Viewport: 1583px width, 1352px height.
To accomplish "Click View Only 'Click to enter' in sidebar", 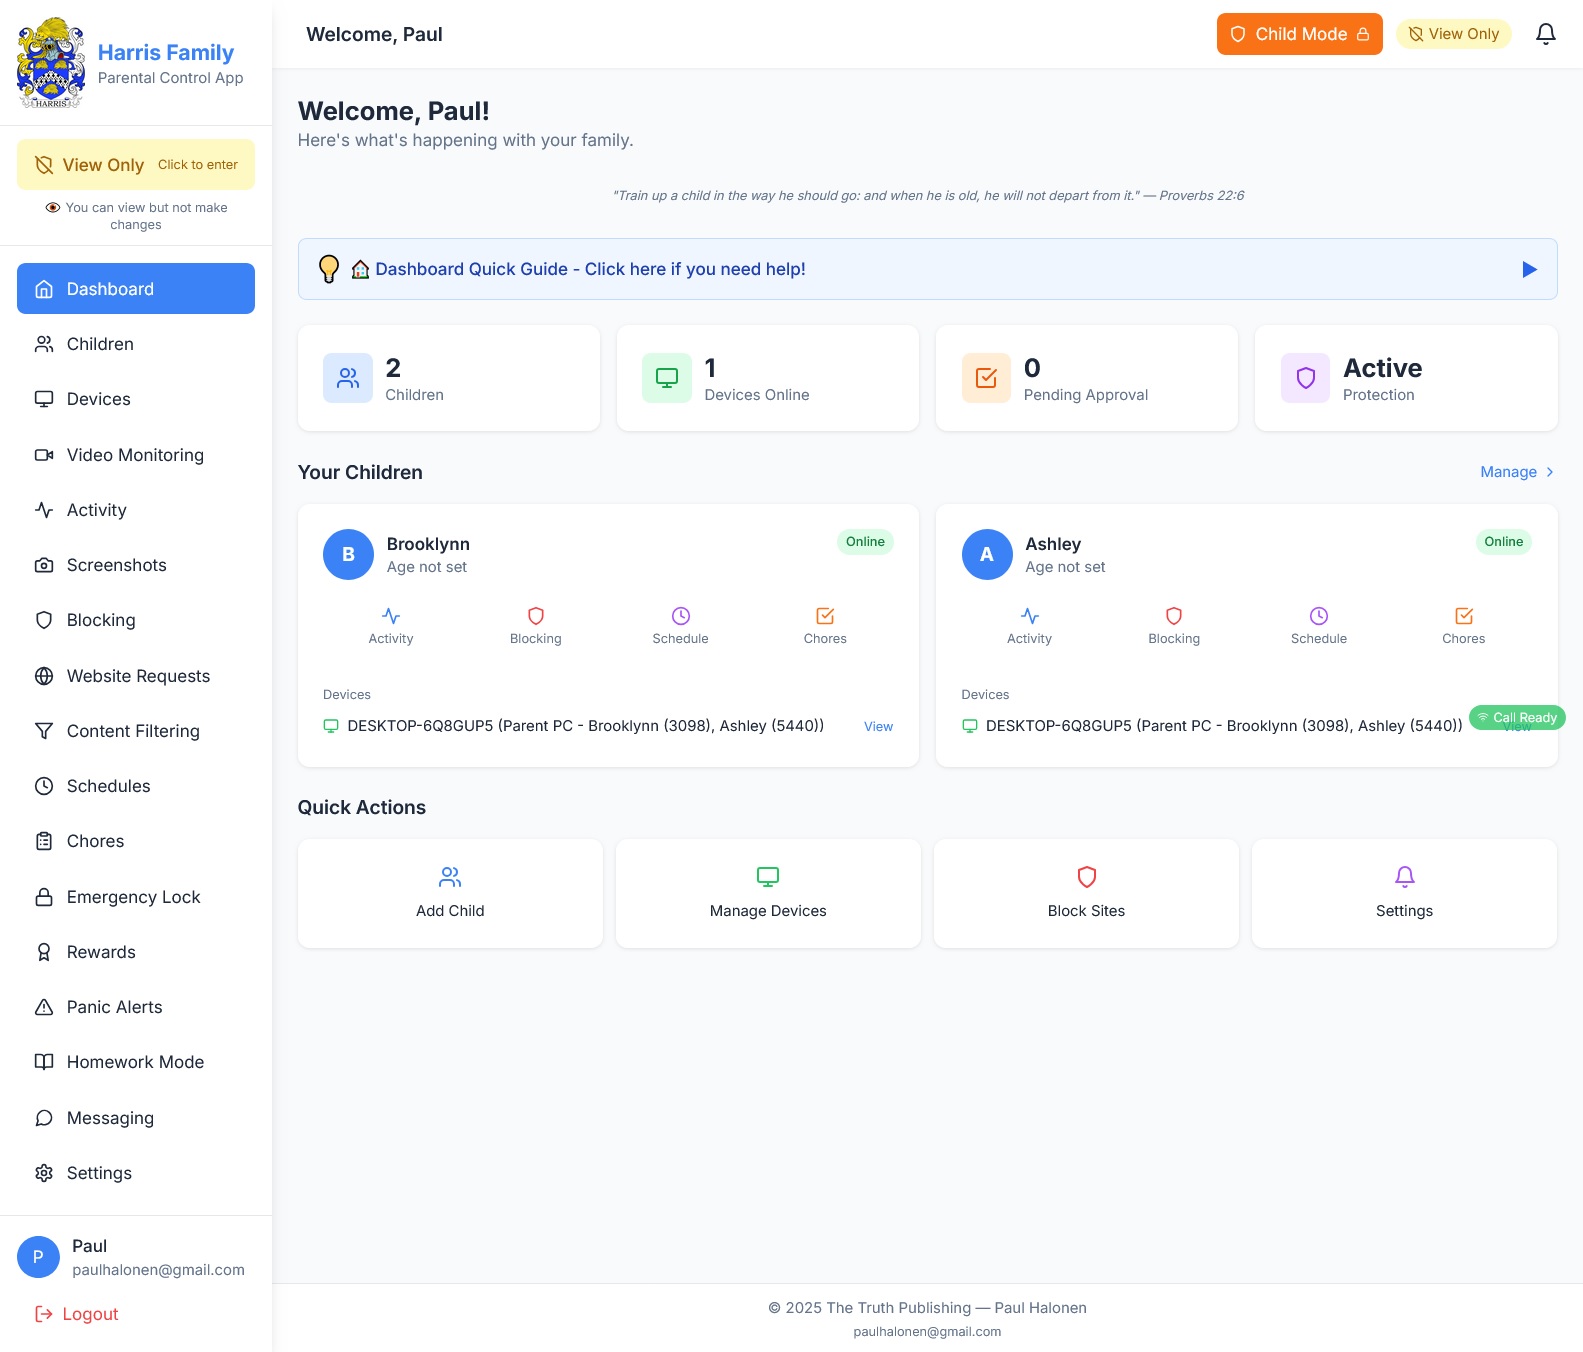I will coord(136,165).
